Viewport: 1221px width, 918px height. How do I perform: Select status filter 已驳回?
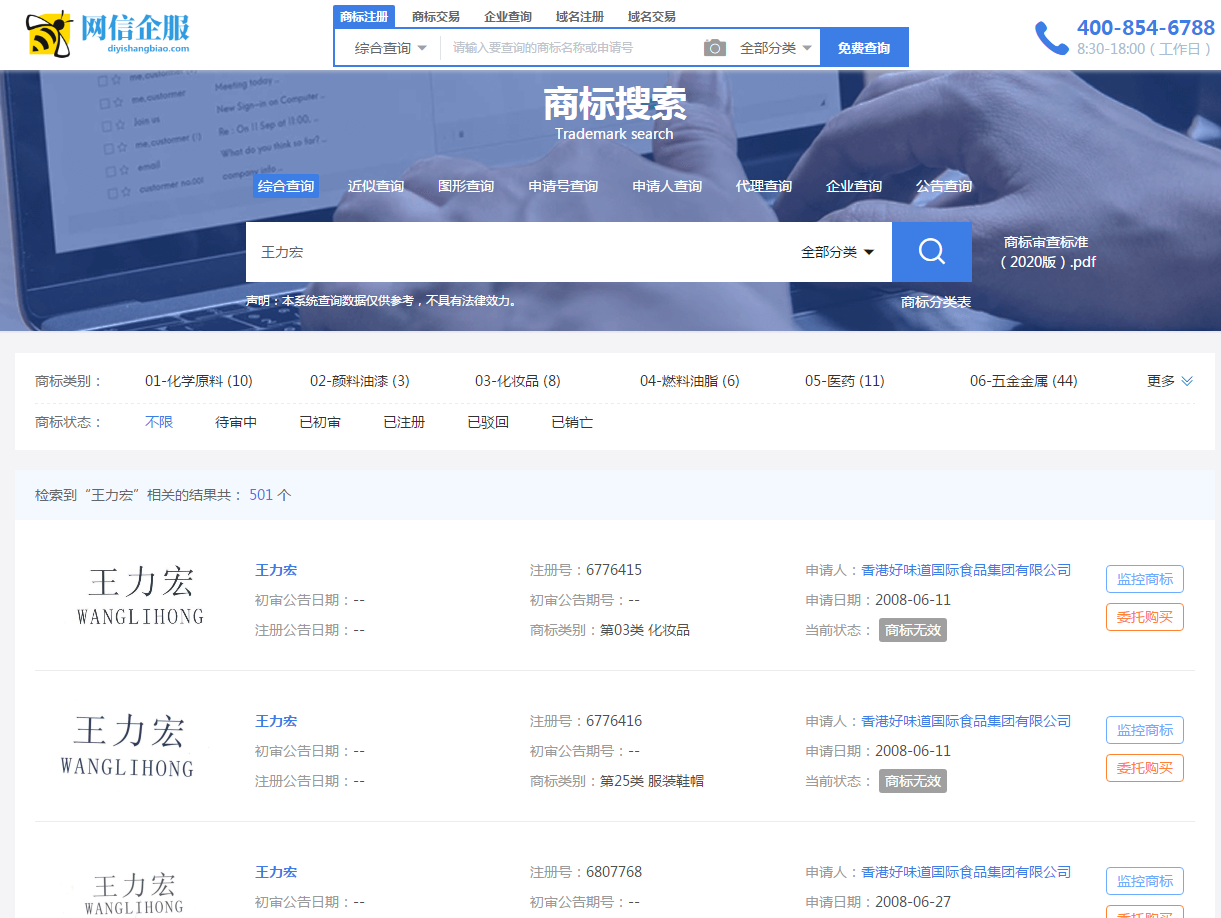pyautogui.click(x=488, y=422)
